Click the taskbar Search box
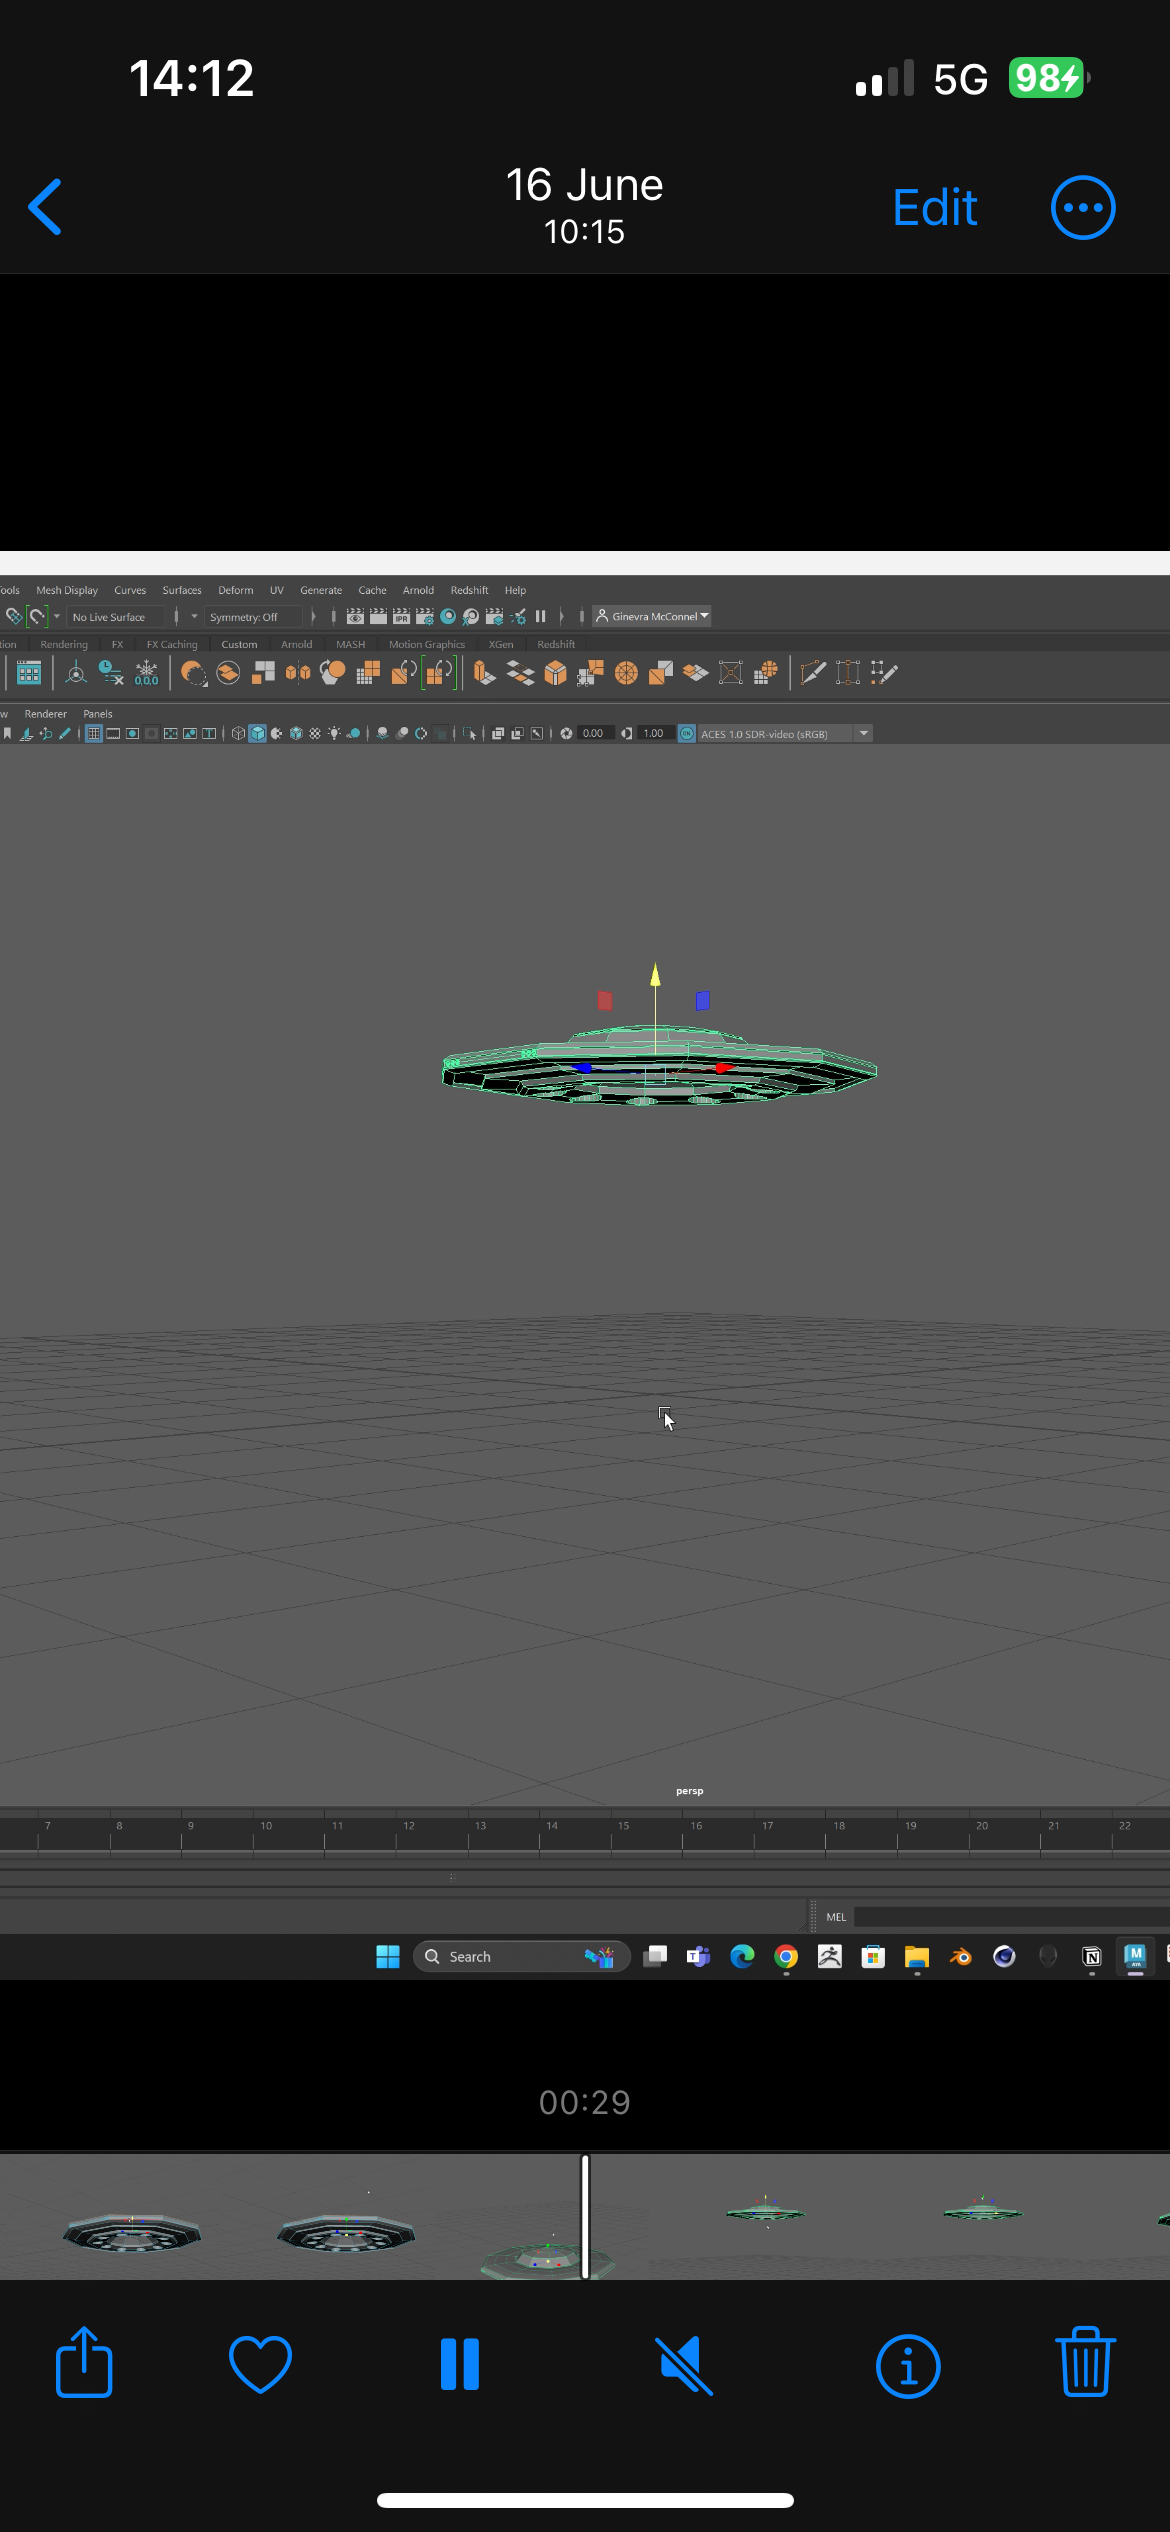Image resolution: width=1170 pixels, height=2532 pixels. click(522, 1956)
